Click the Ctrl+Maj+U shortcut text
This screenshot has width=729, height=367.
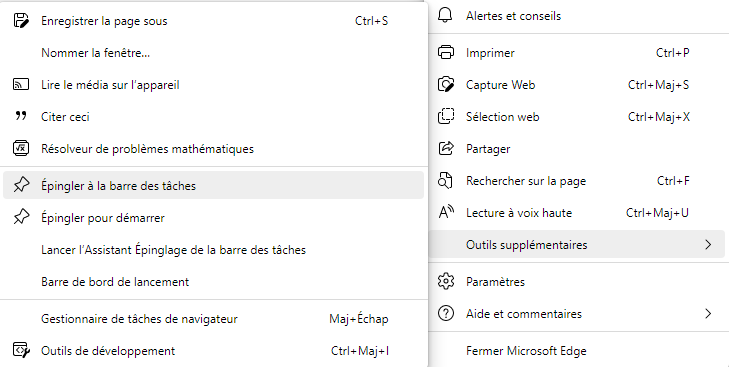657,213
